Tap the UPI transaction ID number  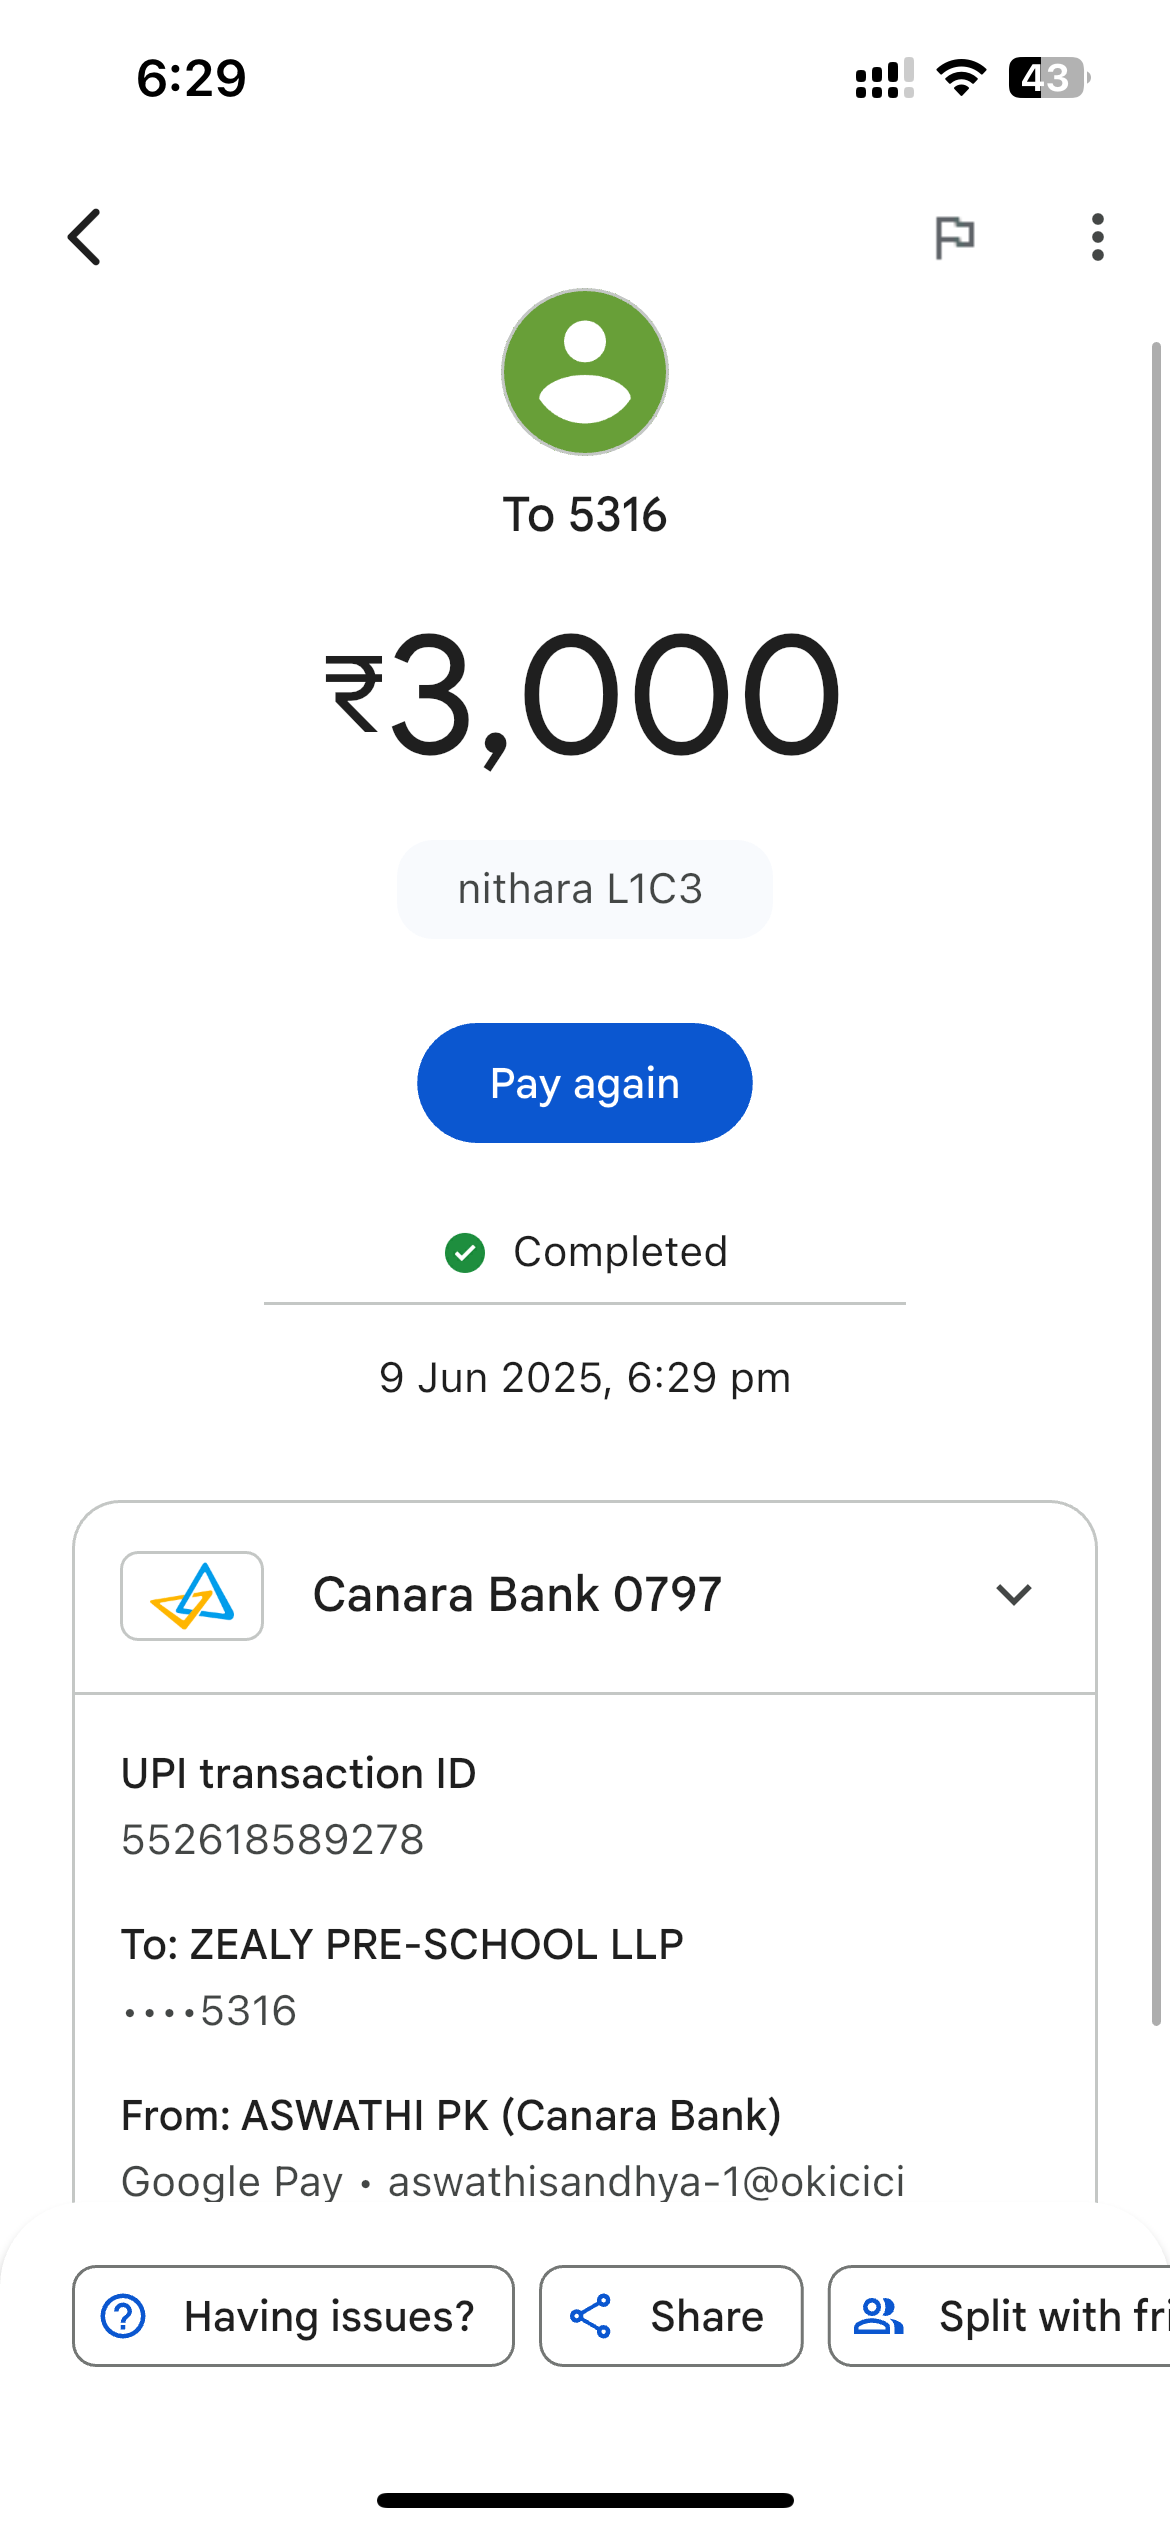pyautogui.click(x=273, y=1840)
